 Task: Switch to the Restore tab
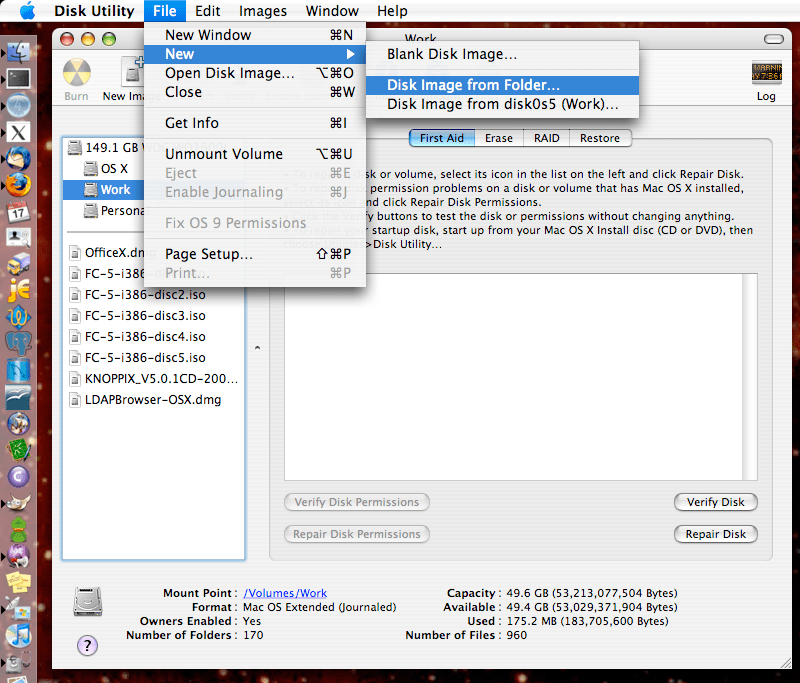tap(600, 138)
